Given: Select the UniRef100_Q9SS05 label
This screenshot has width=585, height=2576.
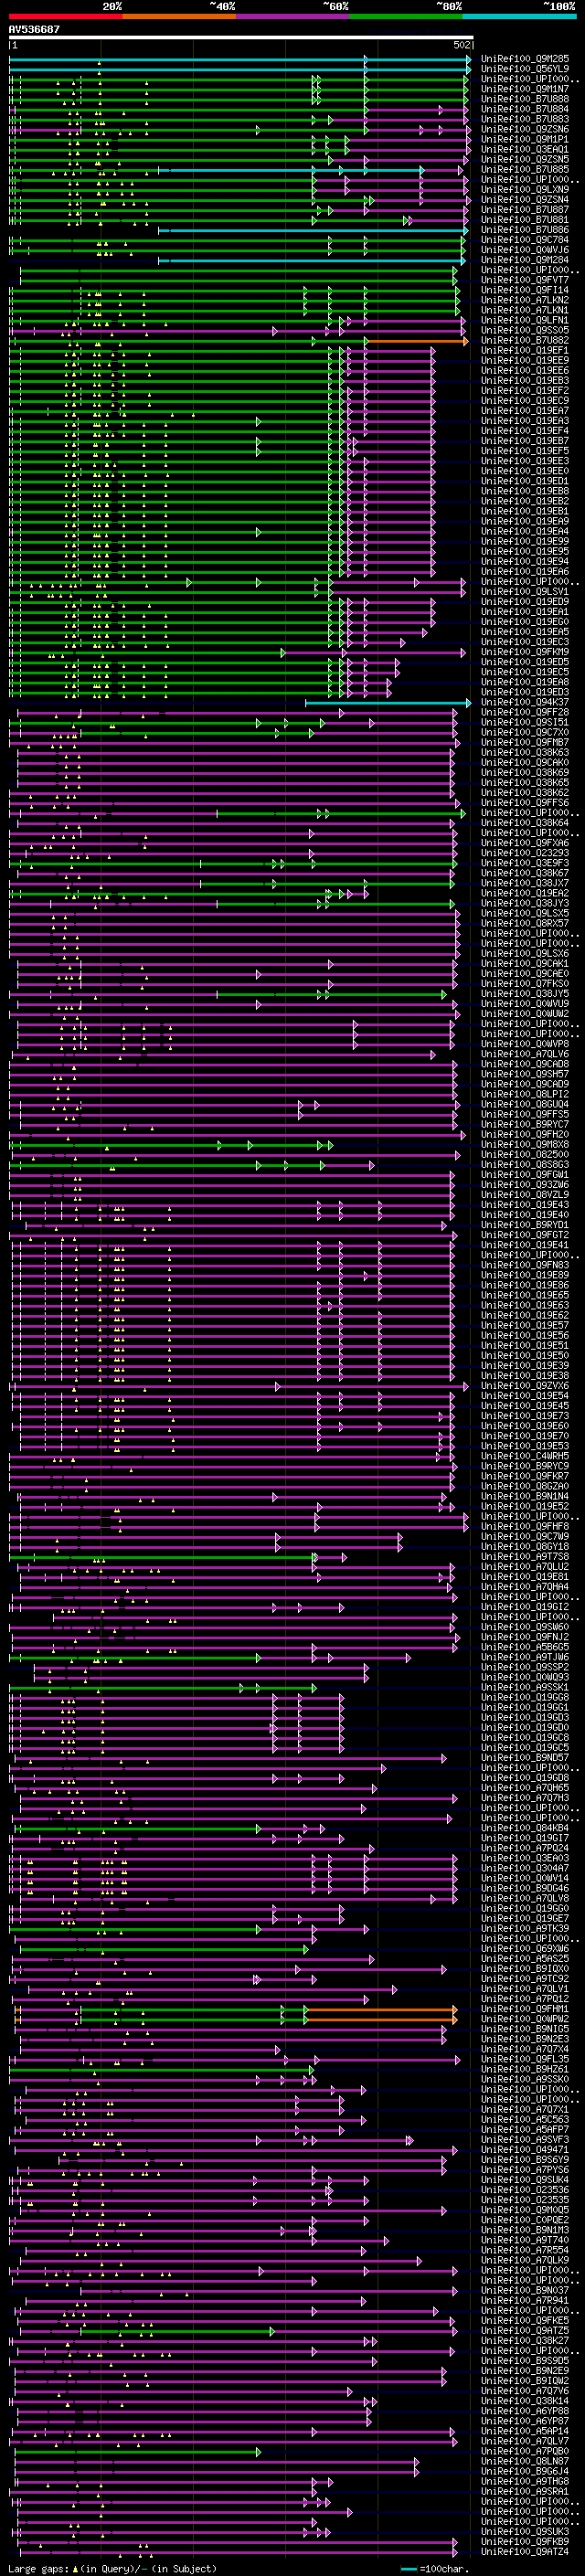Looking at the screenshot, I should (525, 330).
